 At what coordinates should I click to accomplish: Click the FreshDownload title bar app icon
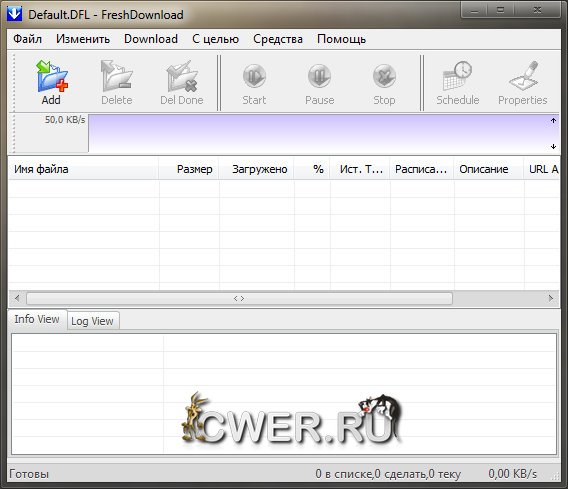coord(14,14)
